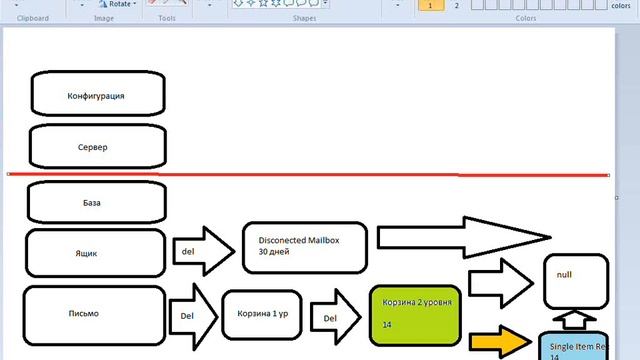Image resolution: width=640 pixels, height=360 pixels.
Task: Click the "Конфигурация" text on canvas
Action: click(96, 96)
